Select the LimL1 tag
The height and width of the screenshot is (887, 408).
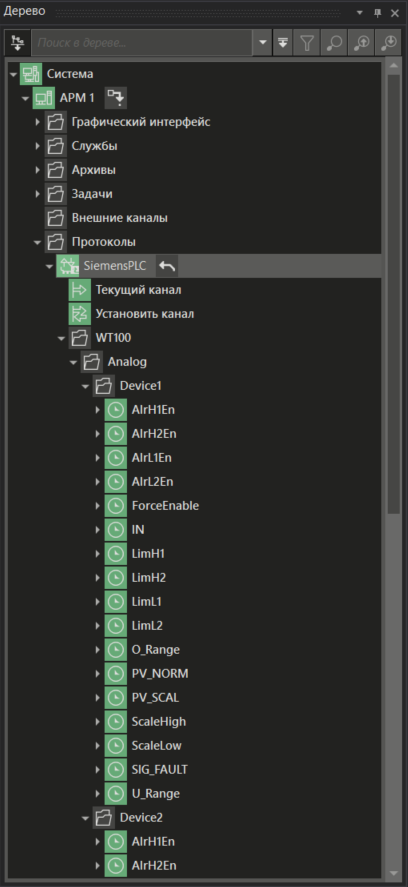(147, 601)
